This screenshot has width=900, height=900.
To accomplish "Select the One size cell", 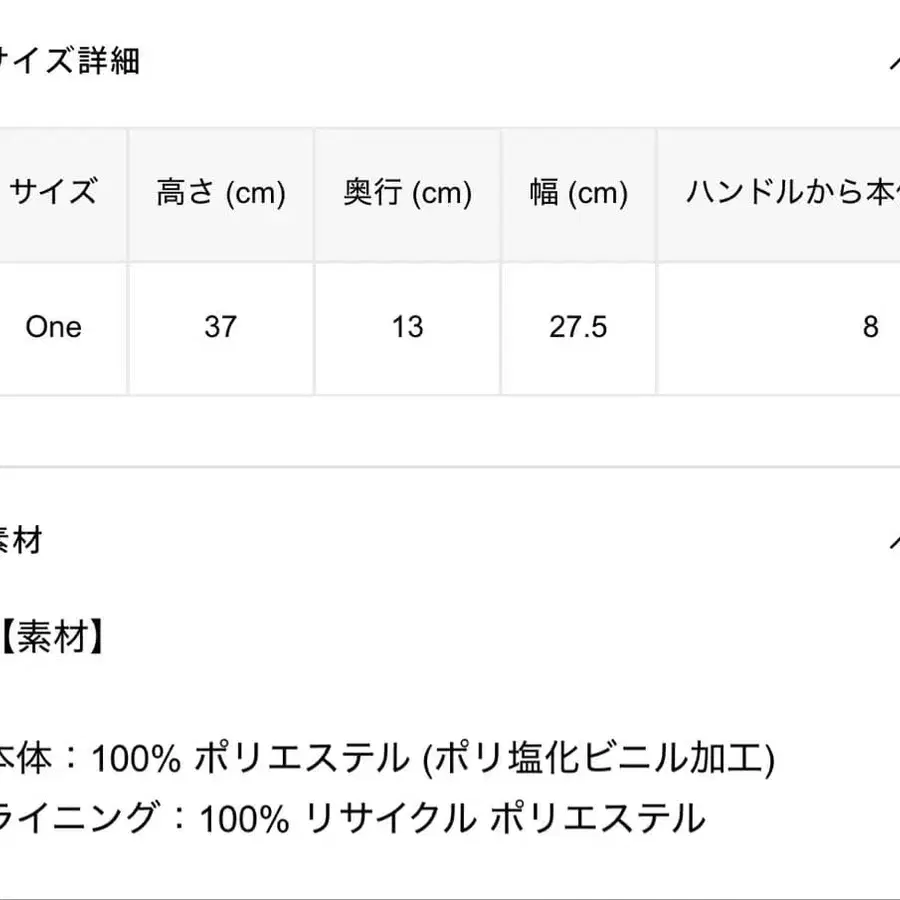I will [54, 327].
